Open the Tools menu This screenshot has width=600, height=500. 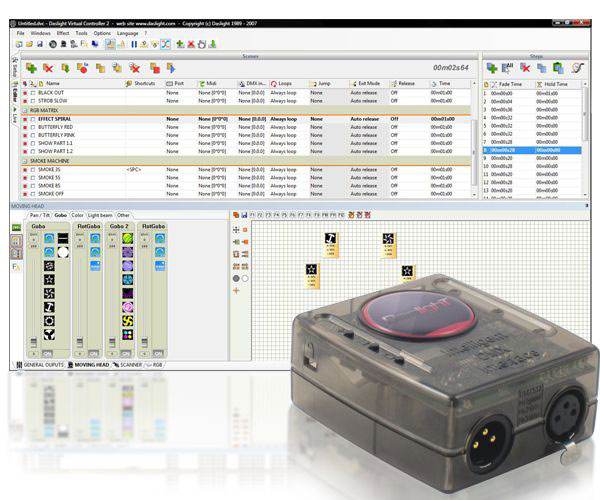point(82,33)
